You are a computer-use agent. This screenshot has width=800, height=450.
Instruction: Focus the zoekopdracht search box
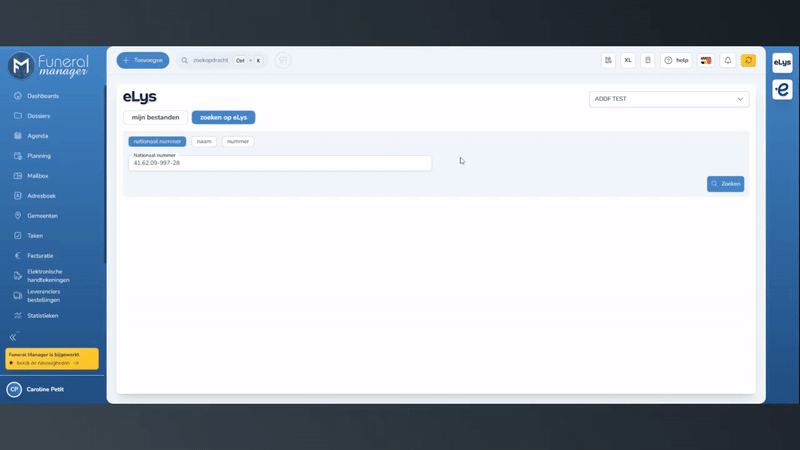(x=221, y=60)
